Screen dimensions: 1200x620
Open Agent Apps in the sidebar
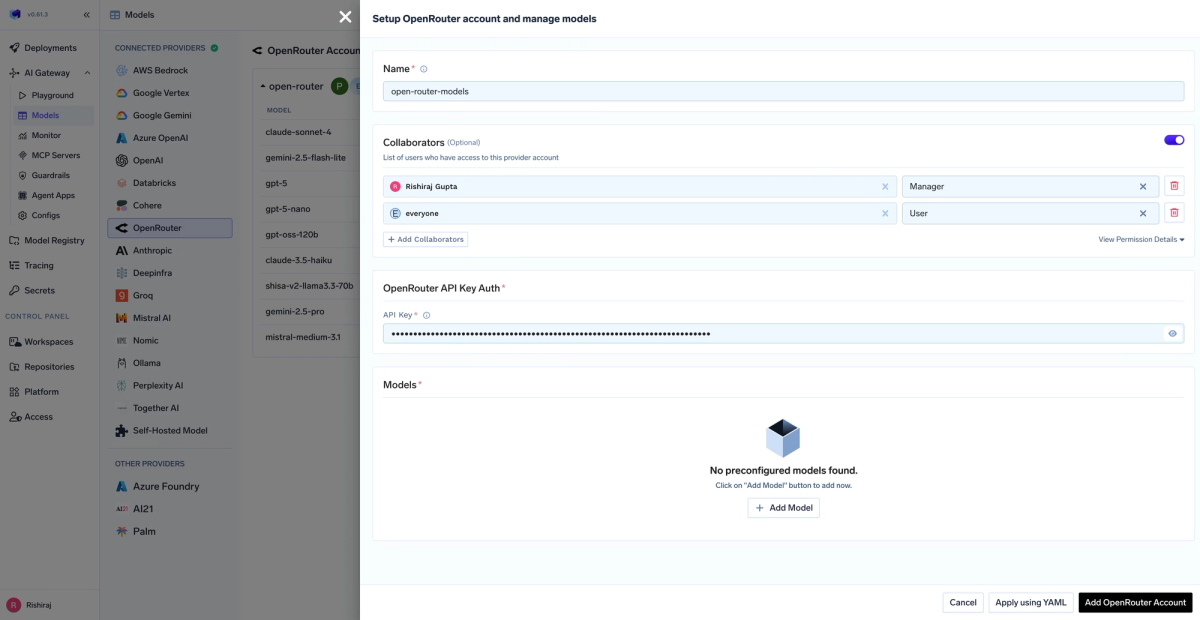(53, 195)
